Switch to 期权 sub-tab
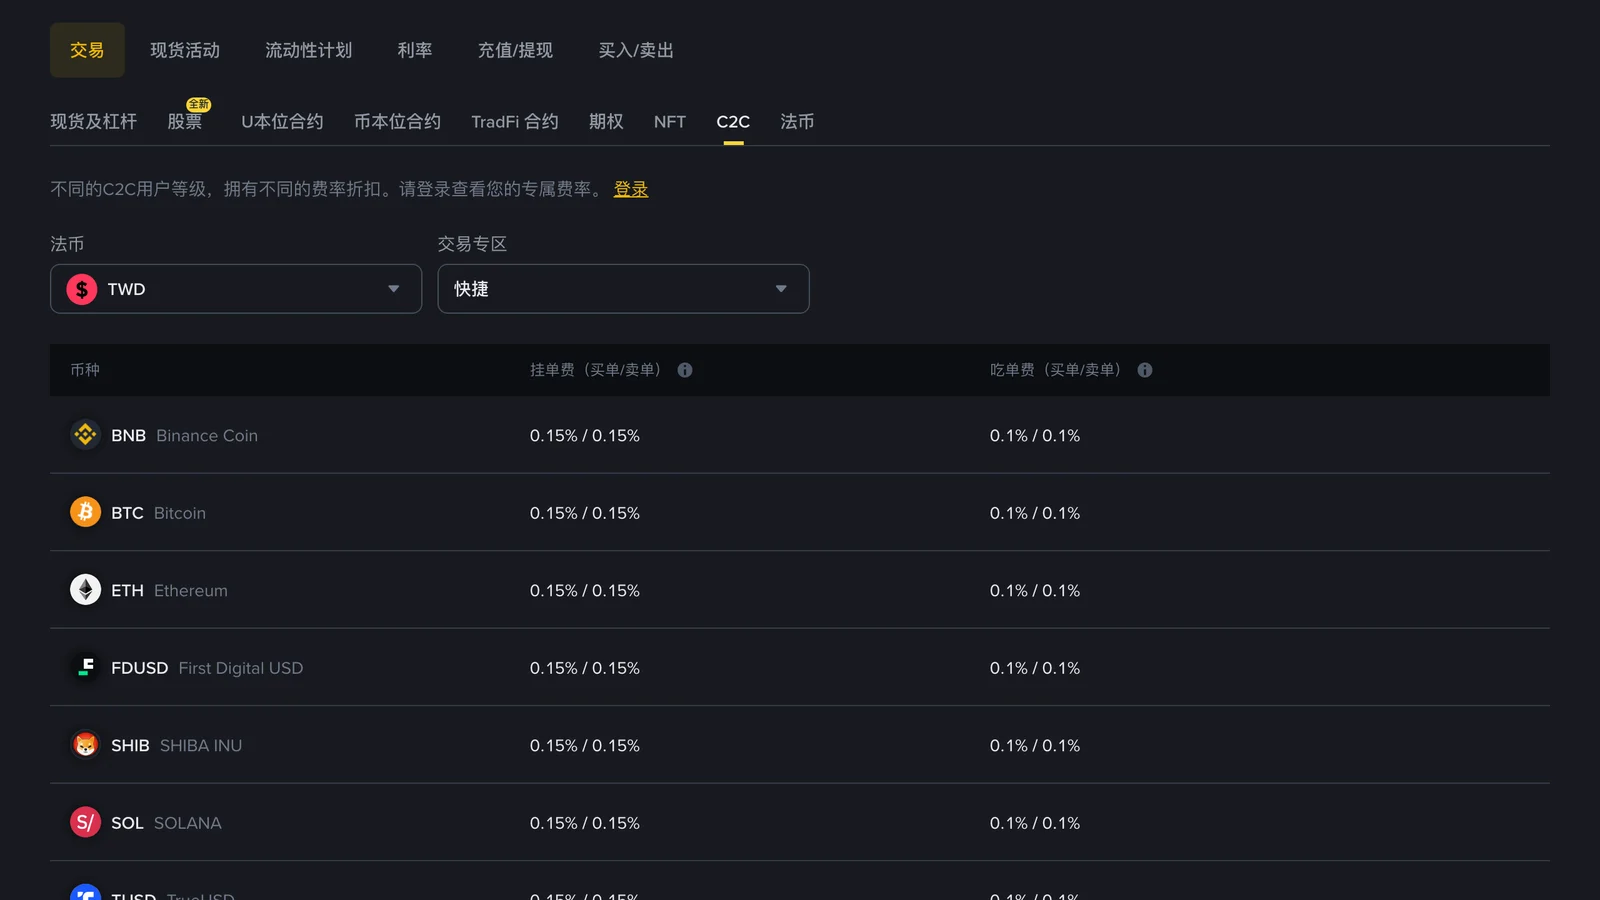 606,121
